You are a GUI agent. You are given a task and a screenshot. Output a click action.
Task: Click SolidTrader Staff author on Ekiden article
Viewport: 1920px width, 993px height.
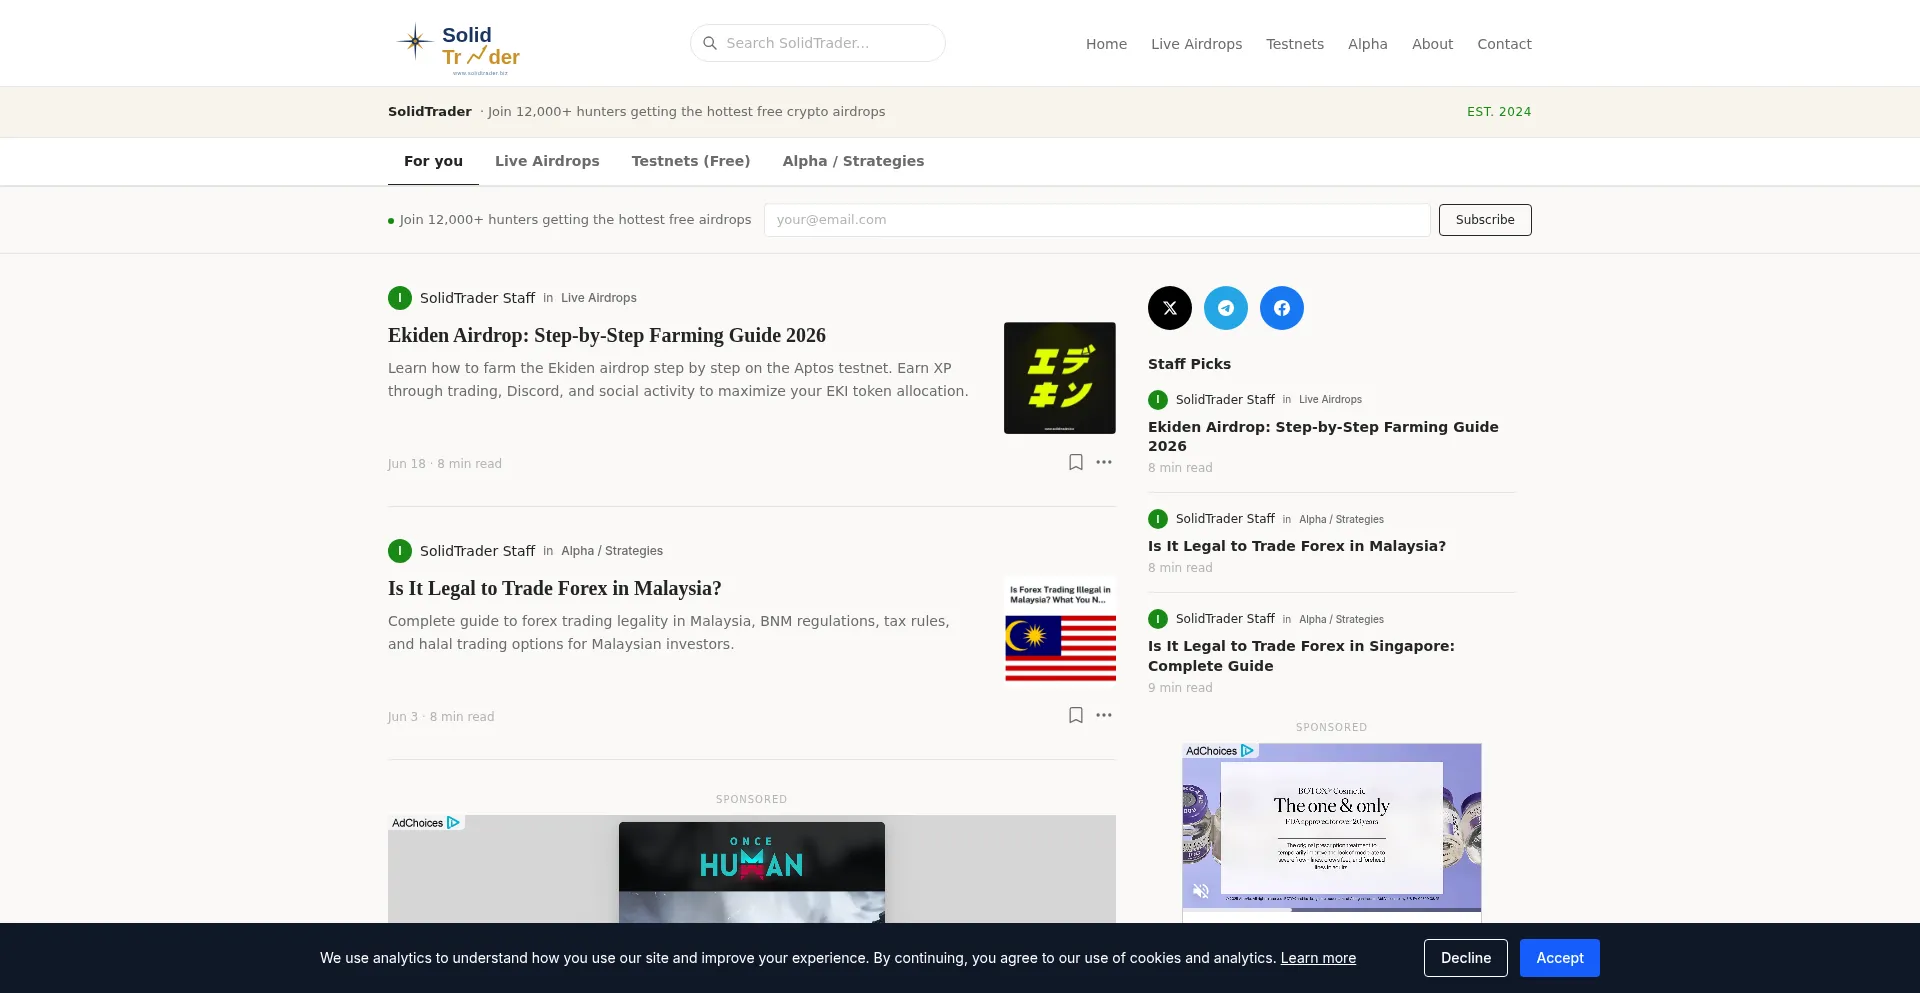(477, 298)
